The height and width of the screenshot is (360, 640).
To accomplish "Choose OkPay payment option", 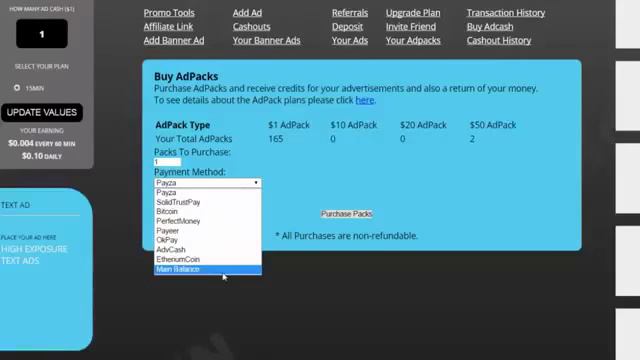I will pyautogui.click(x=208, y=240).
